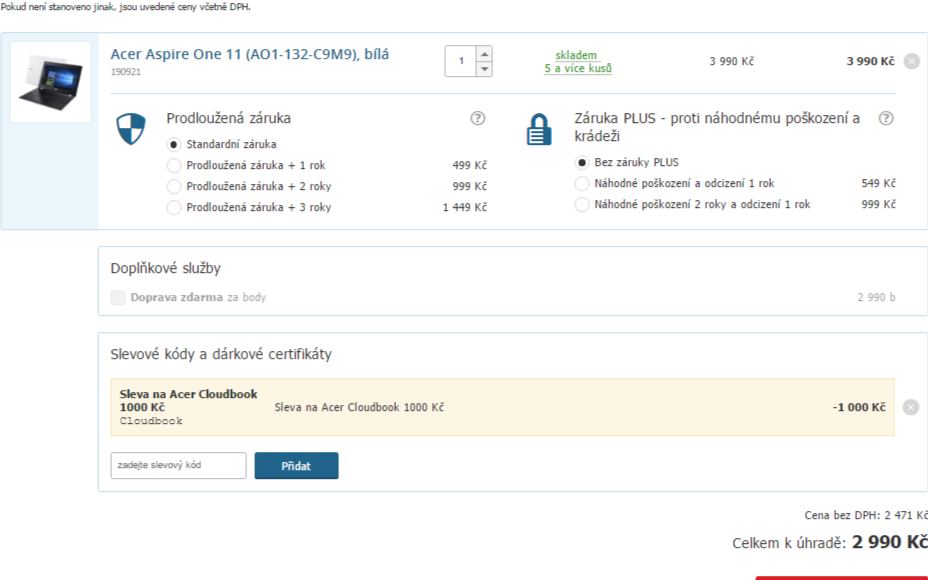Click product code 190921
Image resolution: width=928 pixels, height=580 pixels.
coord(125,72)
